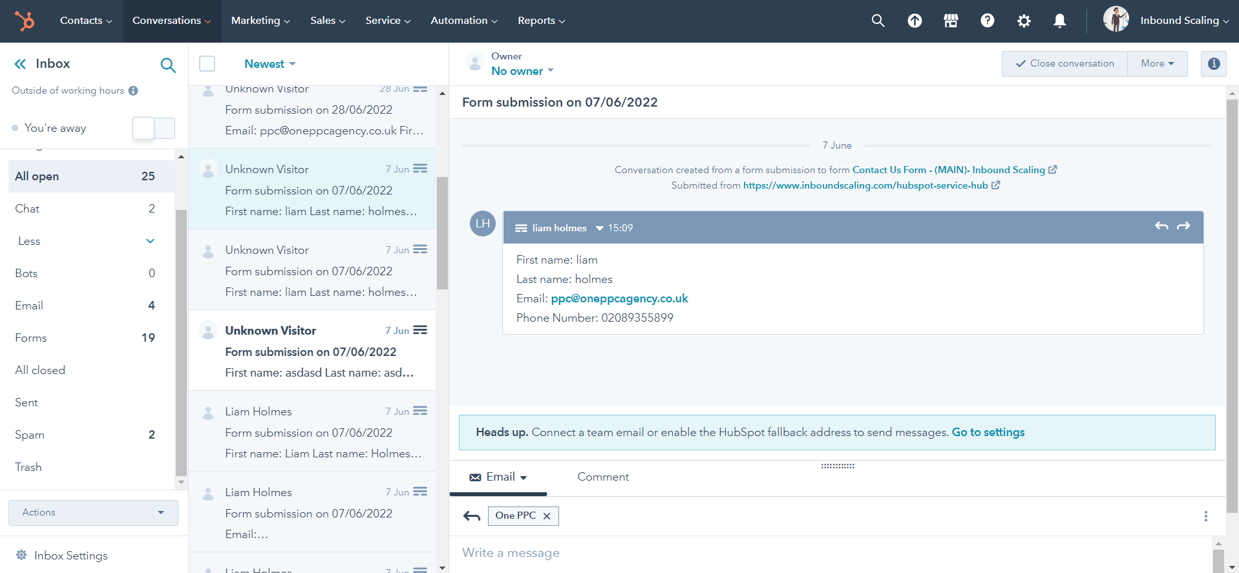
Task: Open conversation info panel icon
Action: pos(1214,64)
